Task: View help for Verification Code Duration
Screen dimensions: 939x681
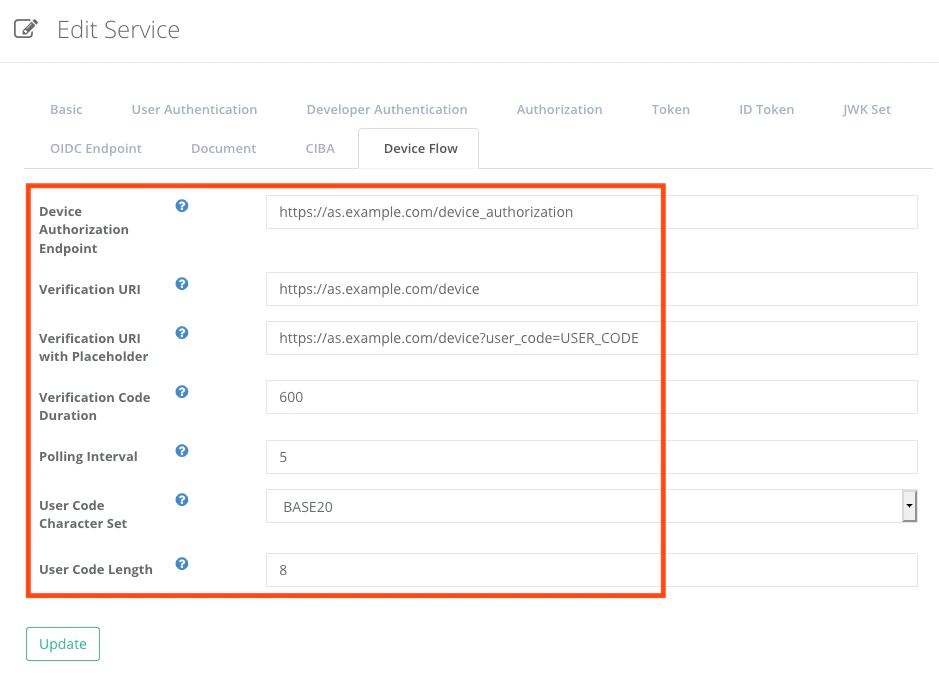Action: pyautogui.click(x=181, y=392)
